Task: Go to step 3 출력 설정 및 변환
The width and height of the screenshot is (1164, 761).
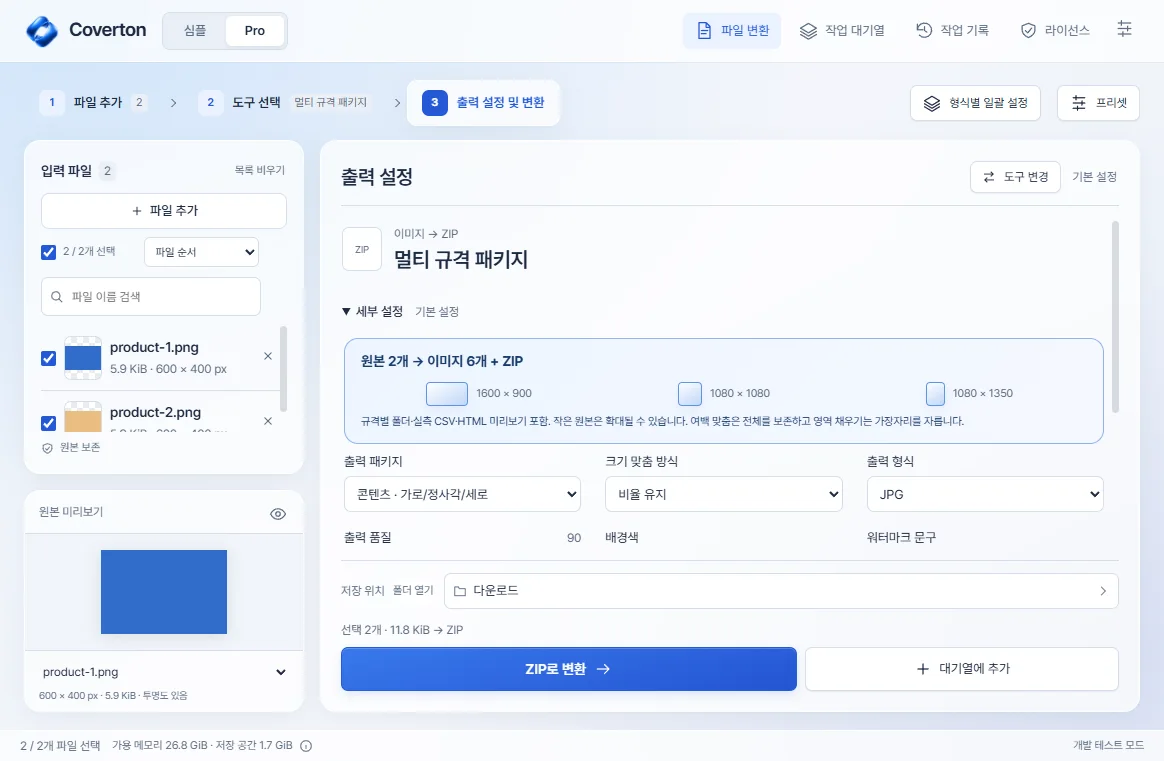Action: coord(483,102)
